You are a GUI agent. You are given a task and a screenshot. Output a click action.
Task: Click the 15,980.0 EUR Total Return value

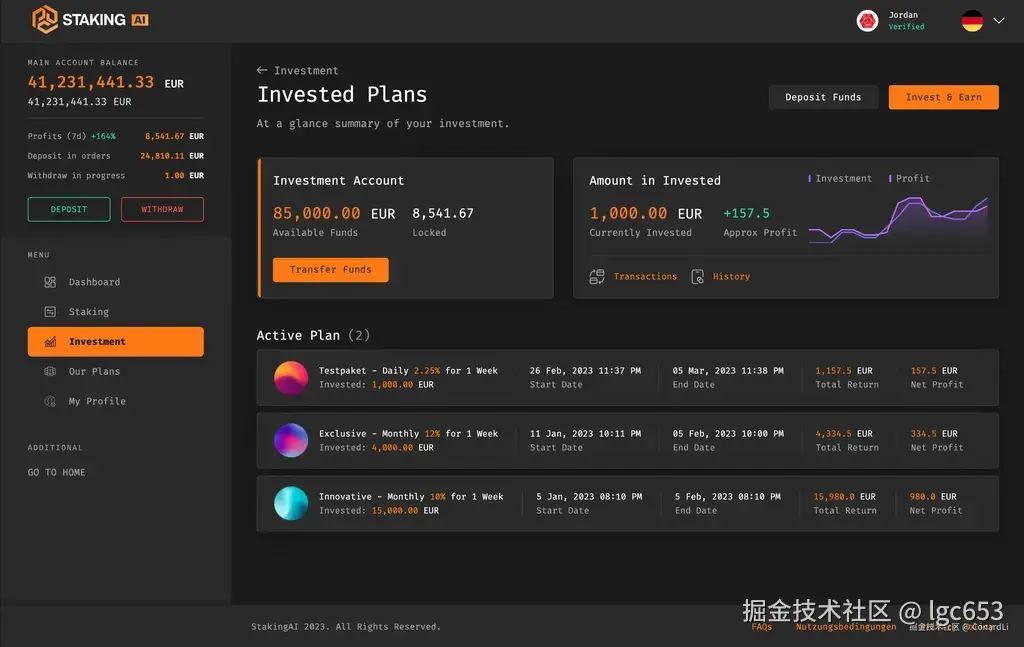[x=844, y=496]
